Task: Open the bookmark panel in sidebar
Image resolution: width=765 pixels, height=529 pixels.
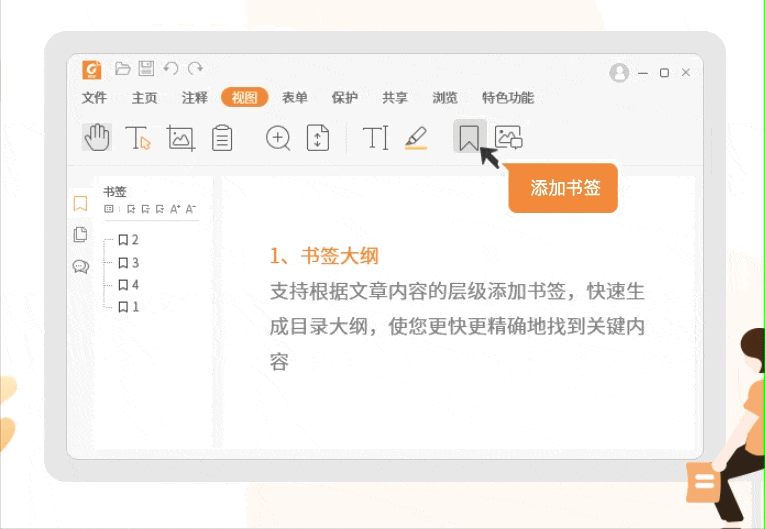Action: tap(81, 204)
